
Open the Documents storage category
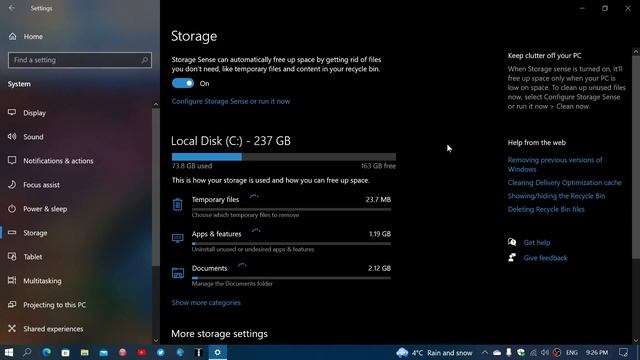pos(281,275)
